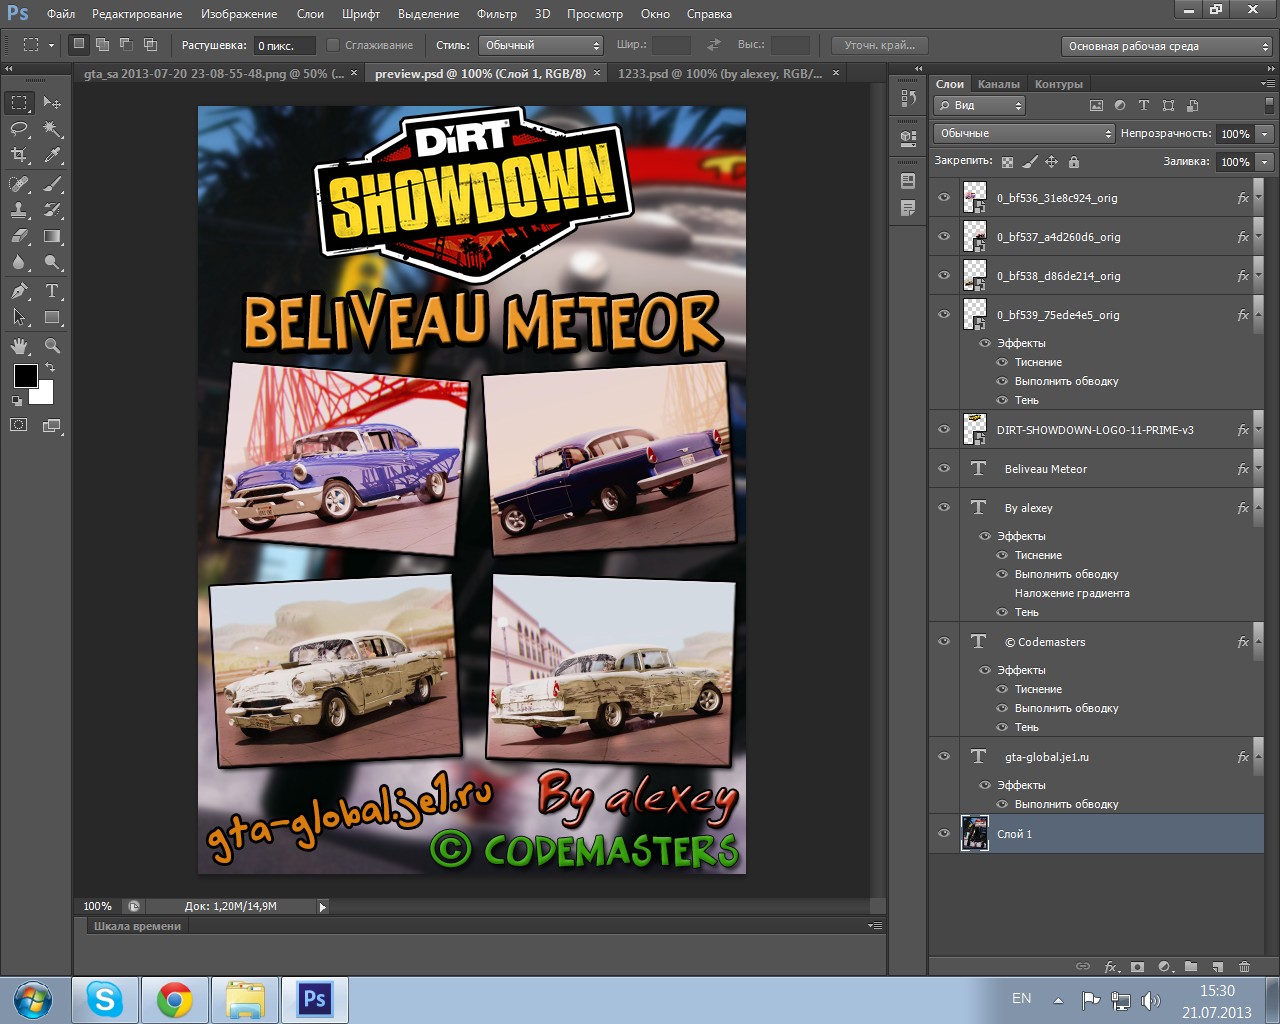This screenshot has height=1024, width=1280.
Task: Hide the Beliveau Meteor text layer
Action: coord(944,469)
